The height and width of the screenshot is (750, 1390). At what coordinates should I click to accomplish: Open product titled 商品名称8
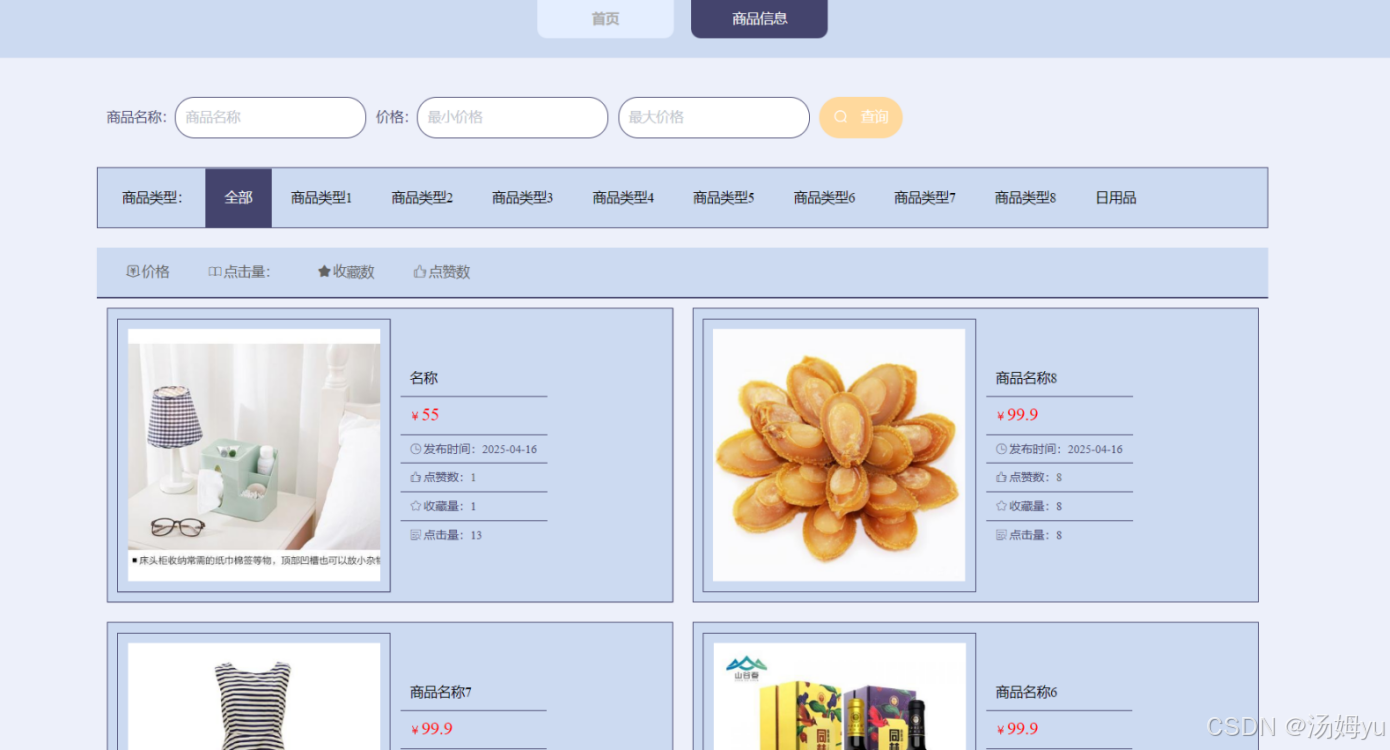(x=1026, y=378)
